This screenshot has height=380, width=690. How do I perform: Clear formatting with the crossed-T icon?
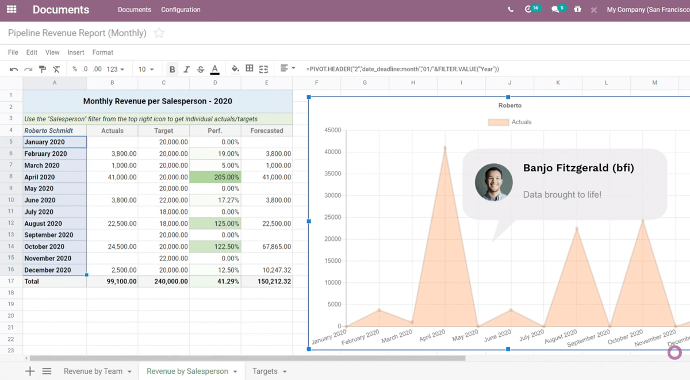pyautogui.click(x=56, y=69)
